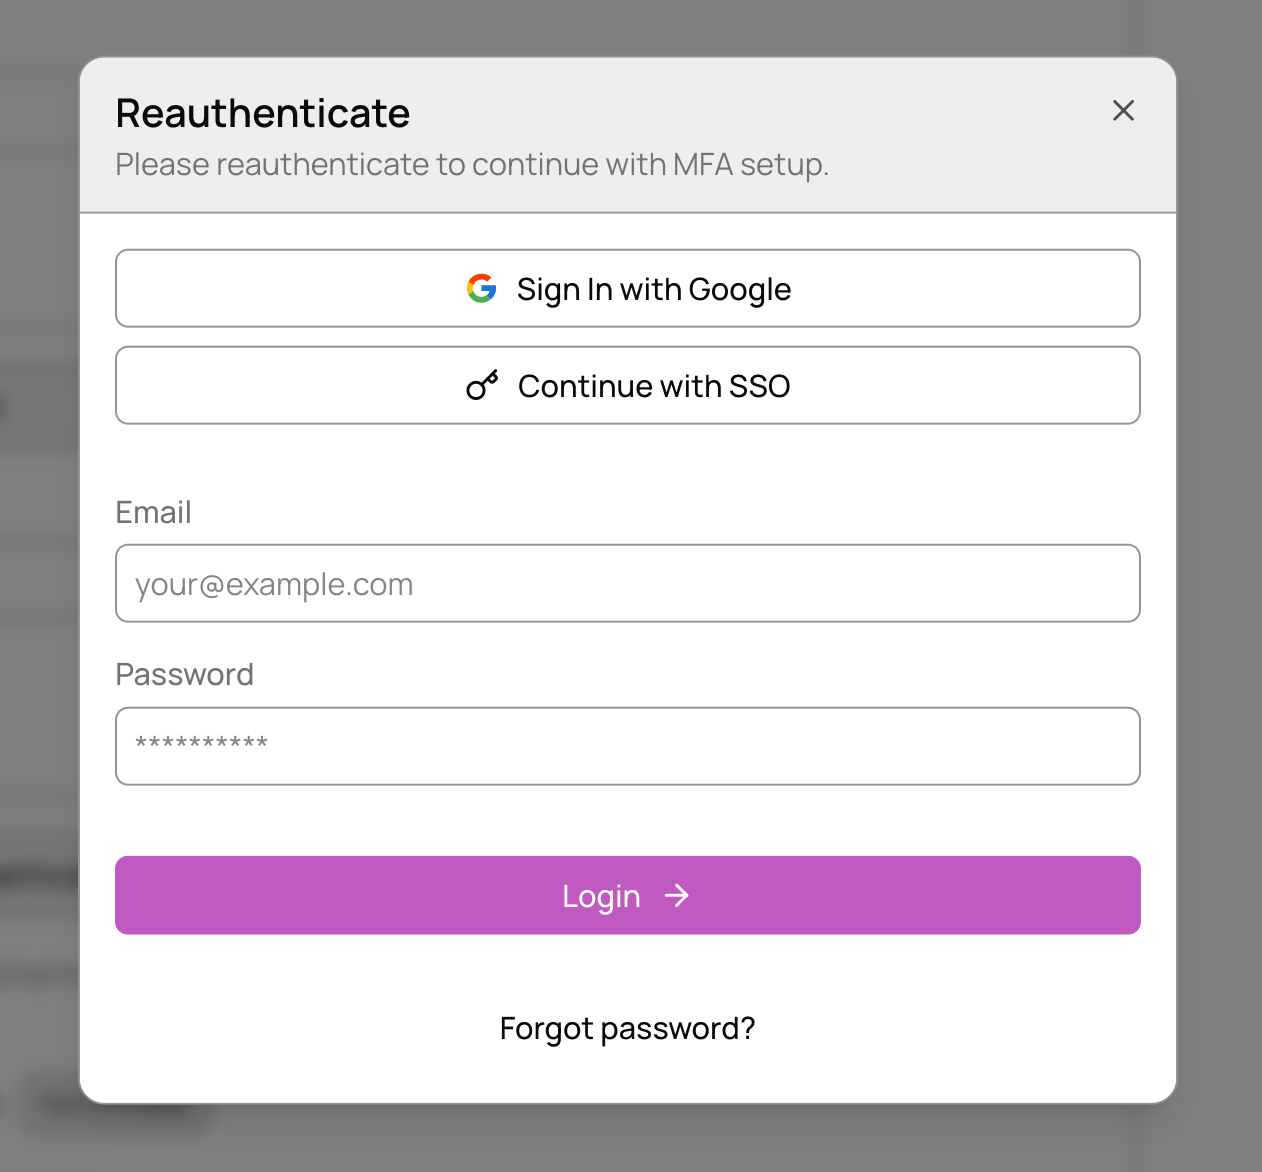Click the word Login on the purple button
The image size is (1262, 1172).
(x=600, y=896)
